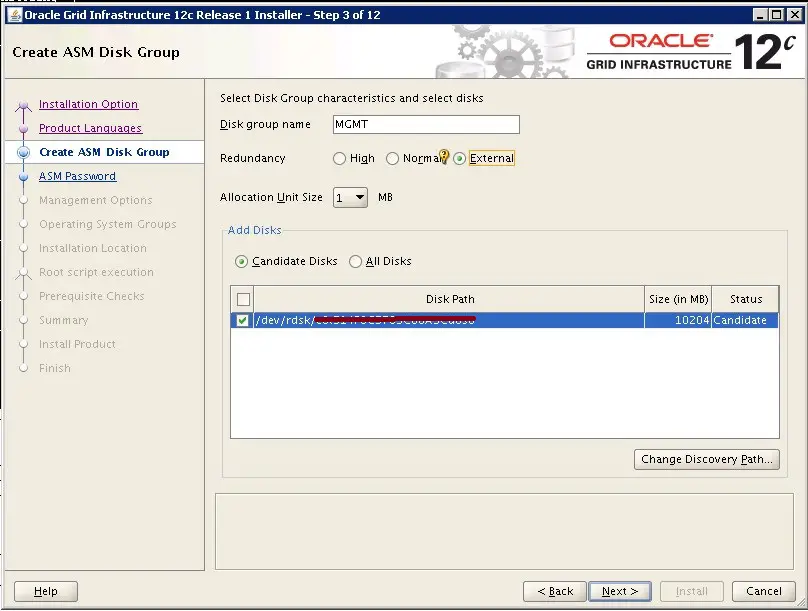Click the Management Options step
808x611 pixels.
[x=96, y=200]
